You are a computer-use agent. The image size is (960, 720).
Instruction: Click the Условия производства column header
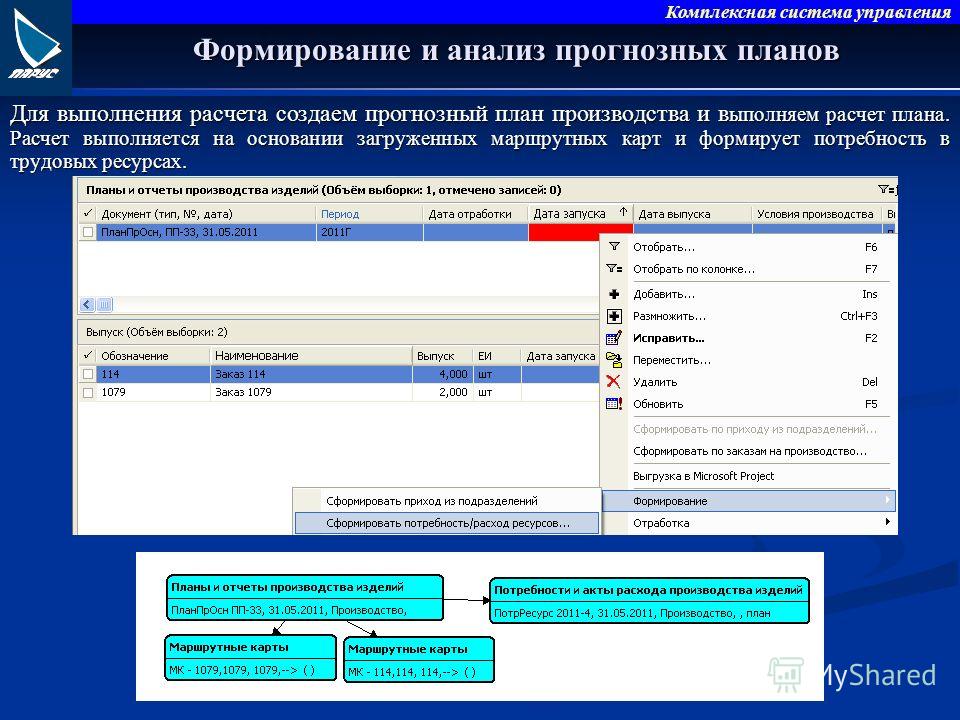[816, 214]
